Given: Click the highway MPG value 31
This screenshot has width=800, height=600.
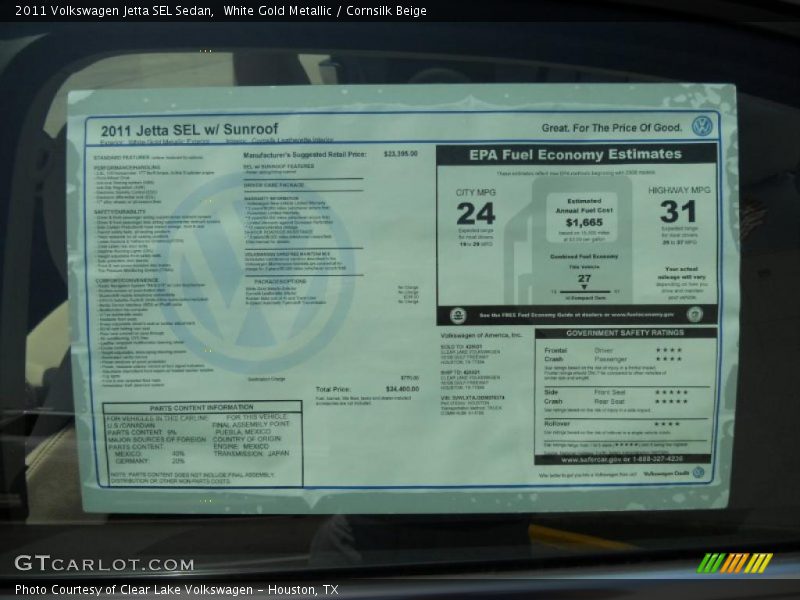Looking at the screenshot, I should coord(678,211).
